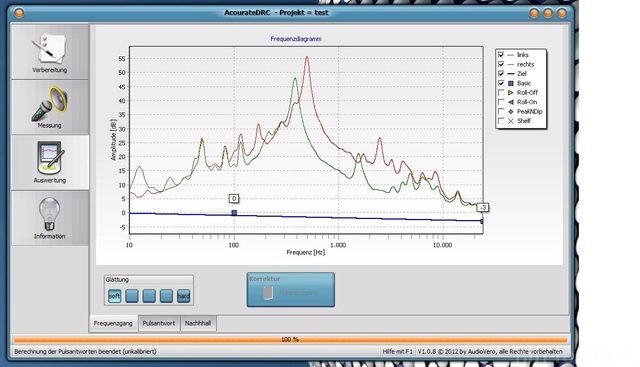Open the Messung microphone section

pos(50,107)
